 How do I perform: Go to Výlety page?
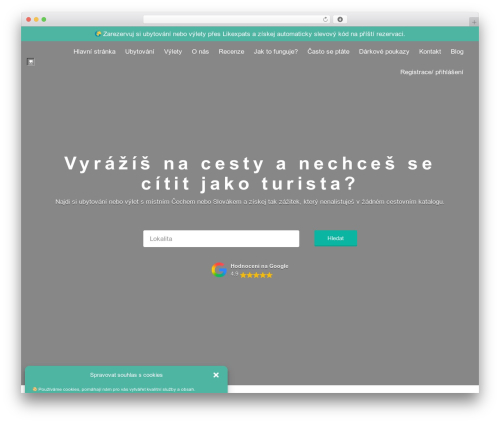tap(173, 52)
